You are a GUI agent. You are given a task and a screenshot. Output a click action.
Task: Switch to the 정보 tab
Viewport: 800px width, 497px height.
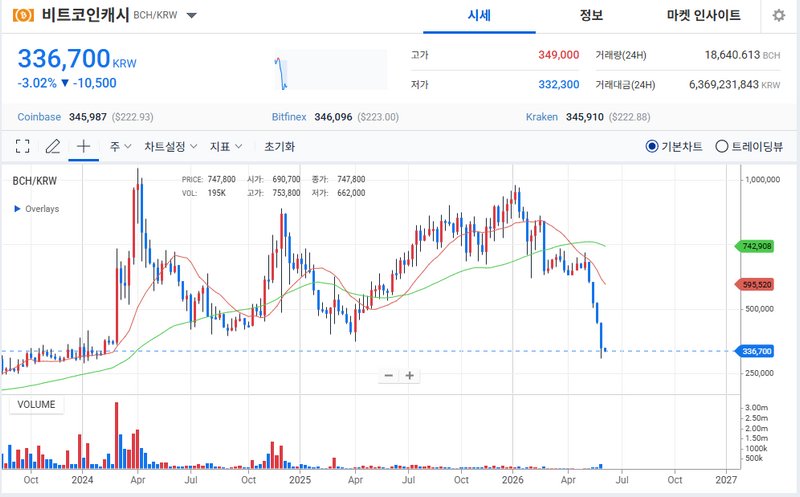pos(591,15)
